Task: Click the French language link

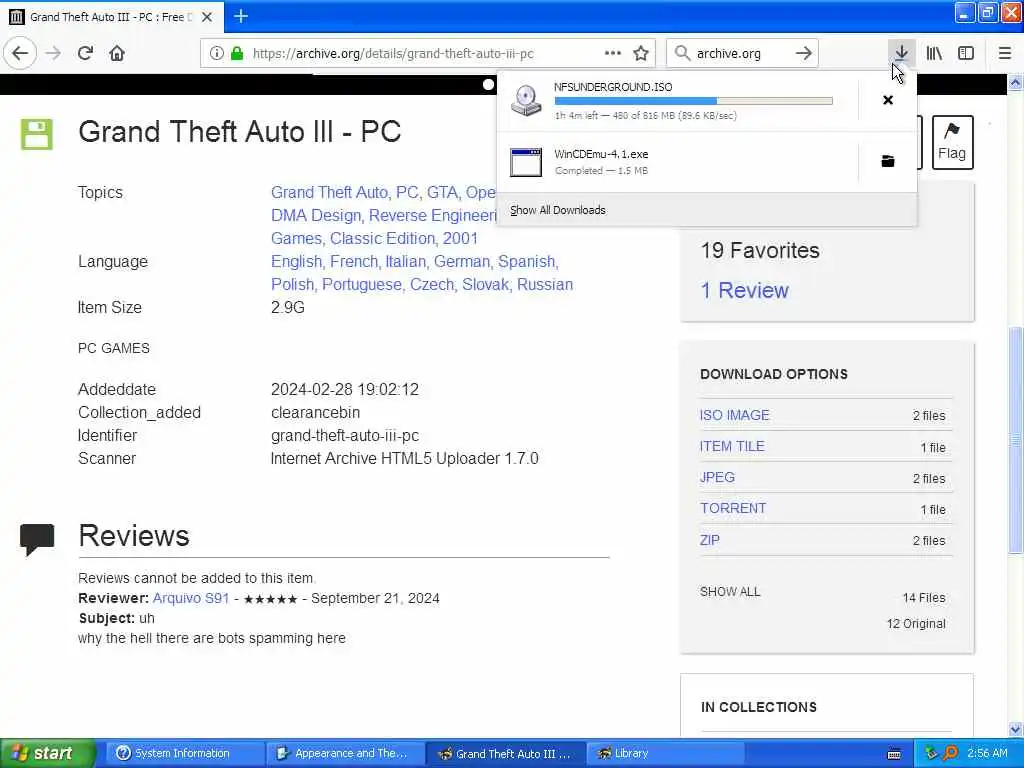Action: 354,261
